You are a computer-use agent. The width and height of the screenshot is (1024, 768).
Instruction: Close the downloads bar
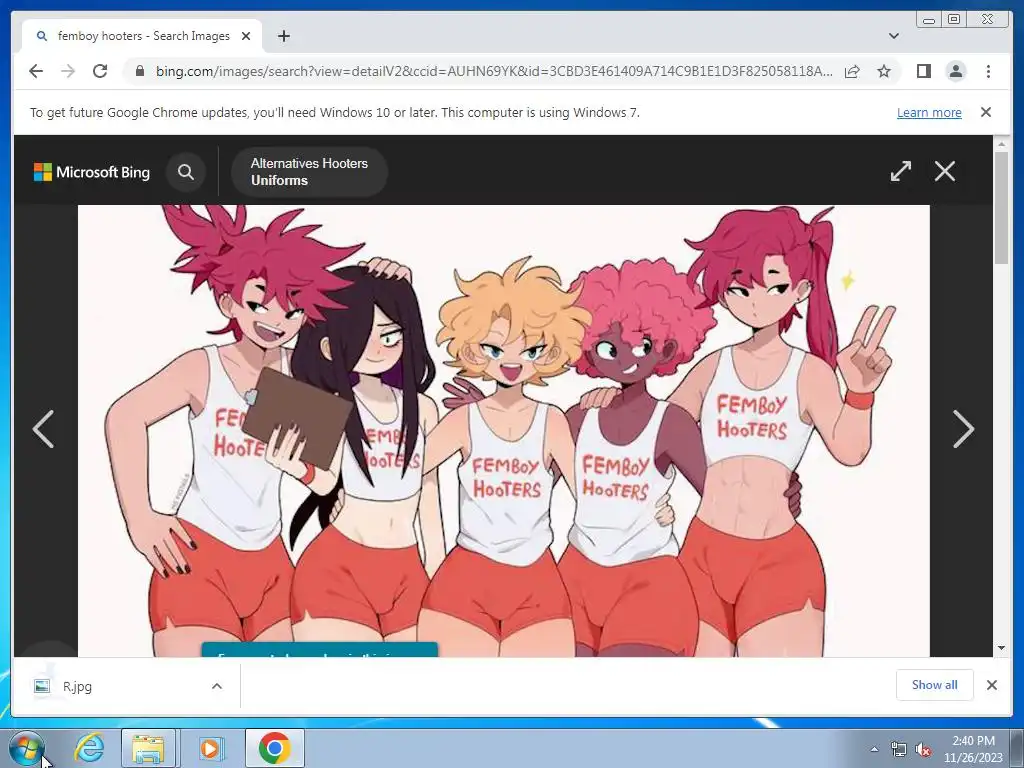pos(991,684)
